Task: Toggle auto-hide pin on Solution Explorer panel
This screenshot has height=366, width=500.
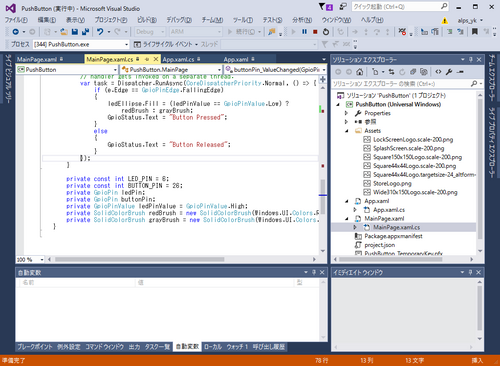Action: tap(471, 59)
